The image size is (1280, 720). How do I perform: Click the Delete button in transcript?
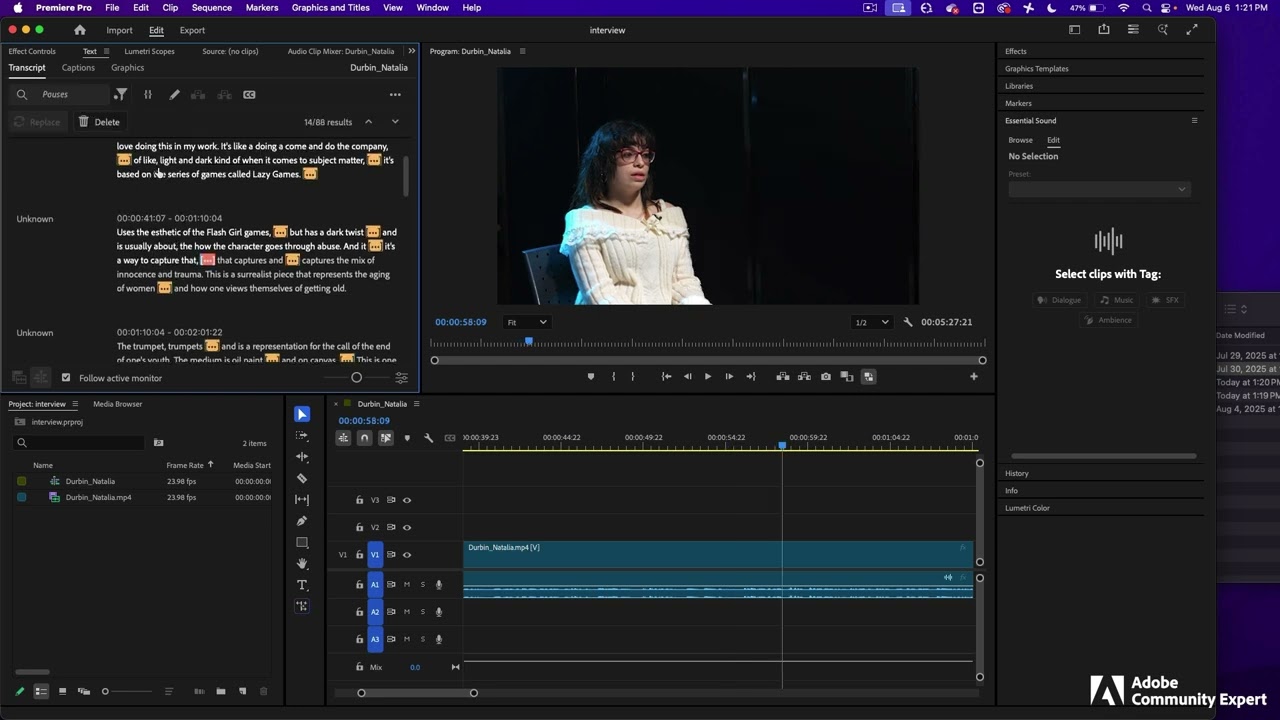coord(99,122)
